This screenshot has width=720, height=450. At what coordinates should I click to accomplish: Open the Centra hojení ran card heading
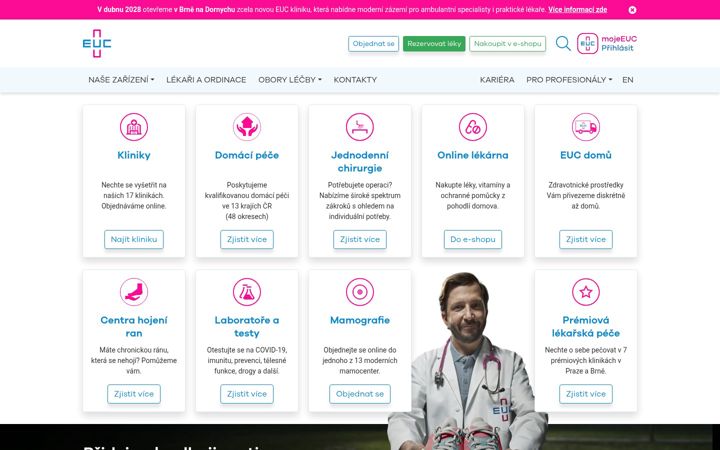(x=134, y=326)
